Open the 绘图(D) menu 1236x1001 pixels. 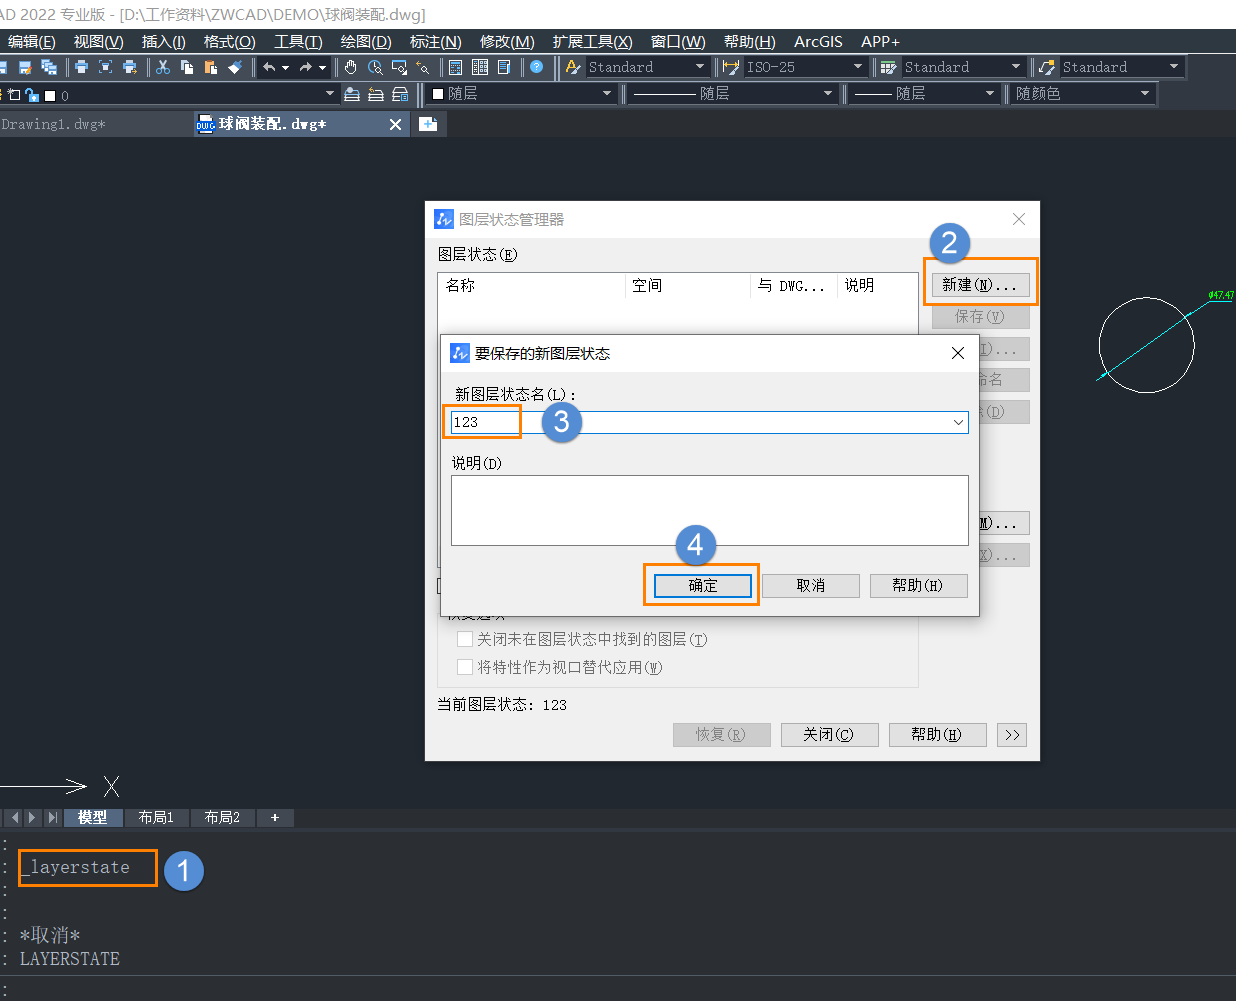[366, 42]
